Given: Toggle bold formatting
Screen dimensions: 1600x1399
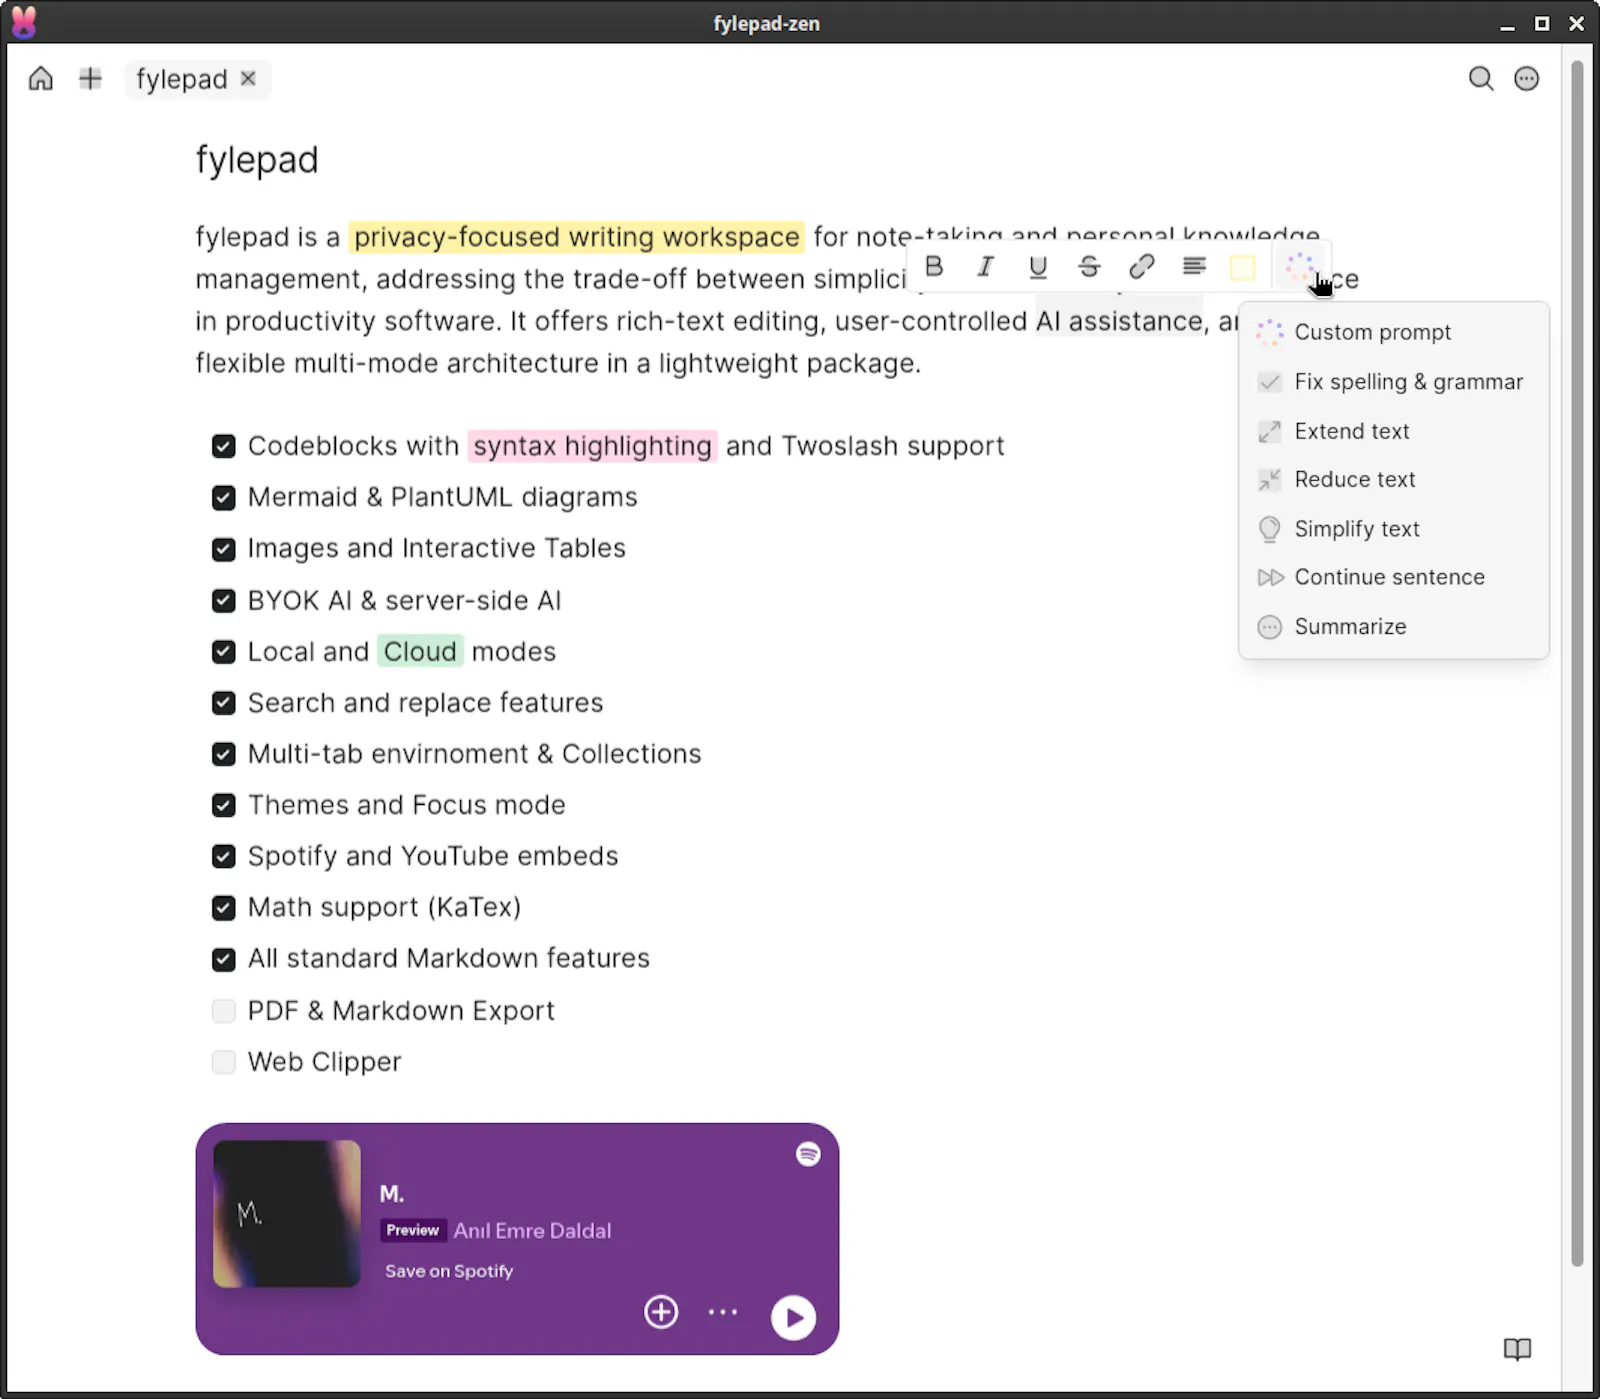Looking at the screenshot, I should pyautogui.click(x=934, y=266).
